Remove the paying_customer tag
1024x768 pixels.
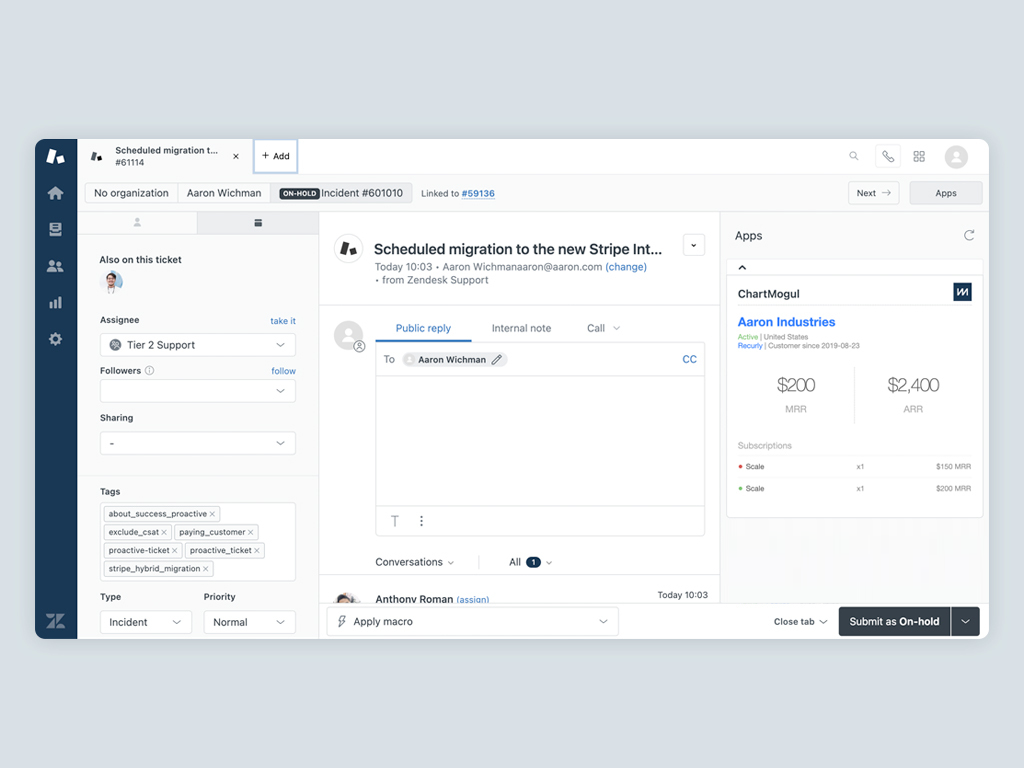(251, 532)
